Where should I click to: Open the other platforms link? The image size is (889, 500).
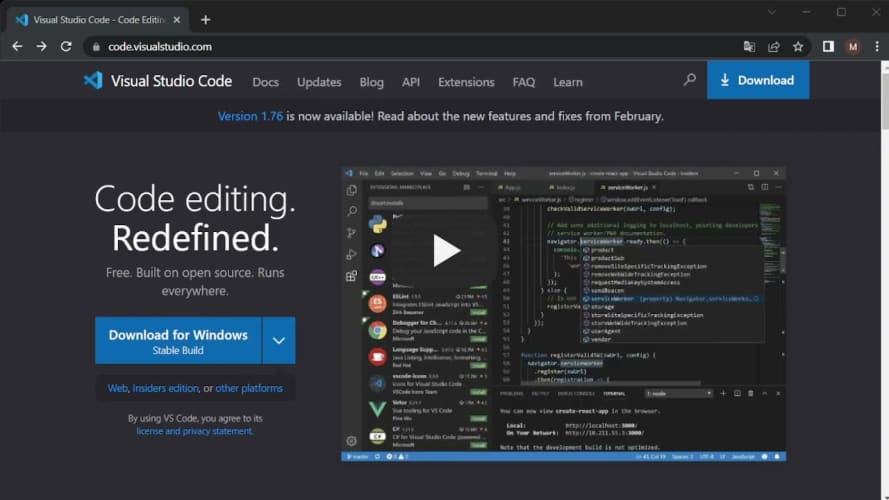click(x=249, y=388)
